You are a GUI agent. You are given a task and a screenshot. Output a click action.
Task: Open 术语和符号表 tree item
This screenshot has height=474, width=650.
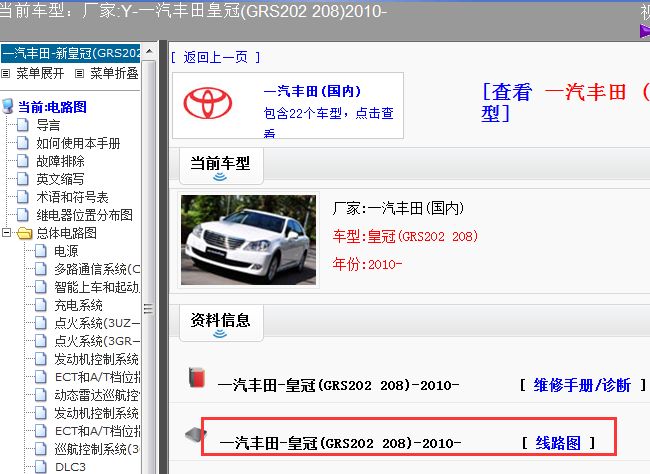(72, 197)
